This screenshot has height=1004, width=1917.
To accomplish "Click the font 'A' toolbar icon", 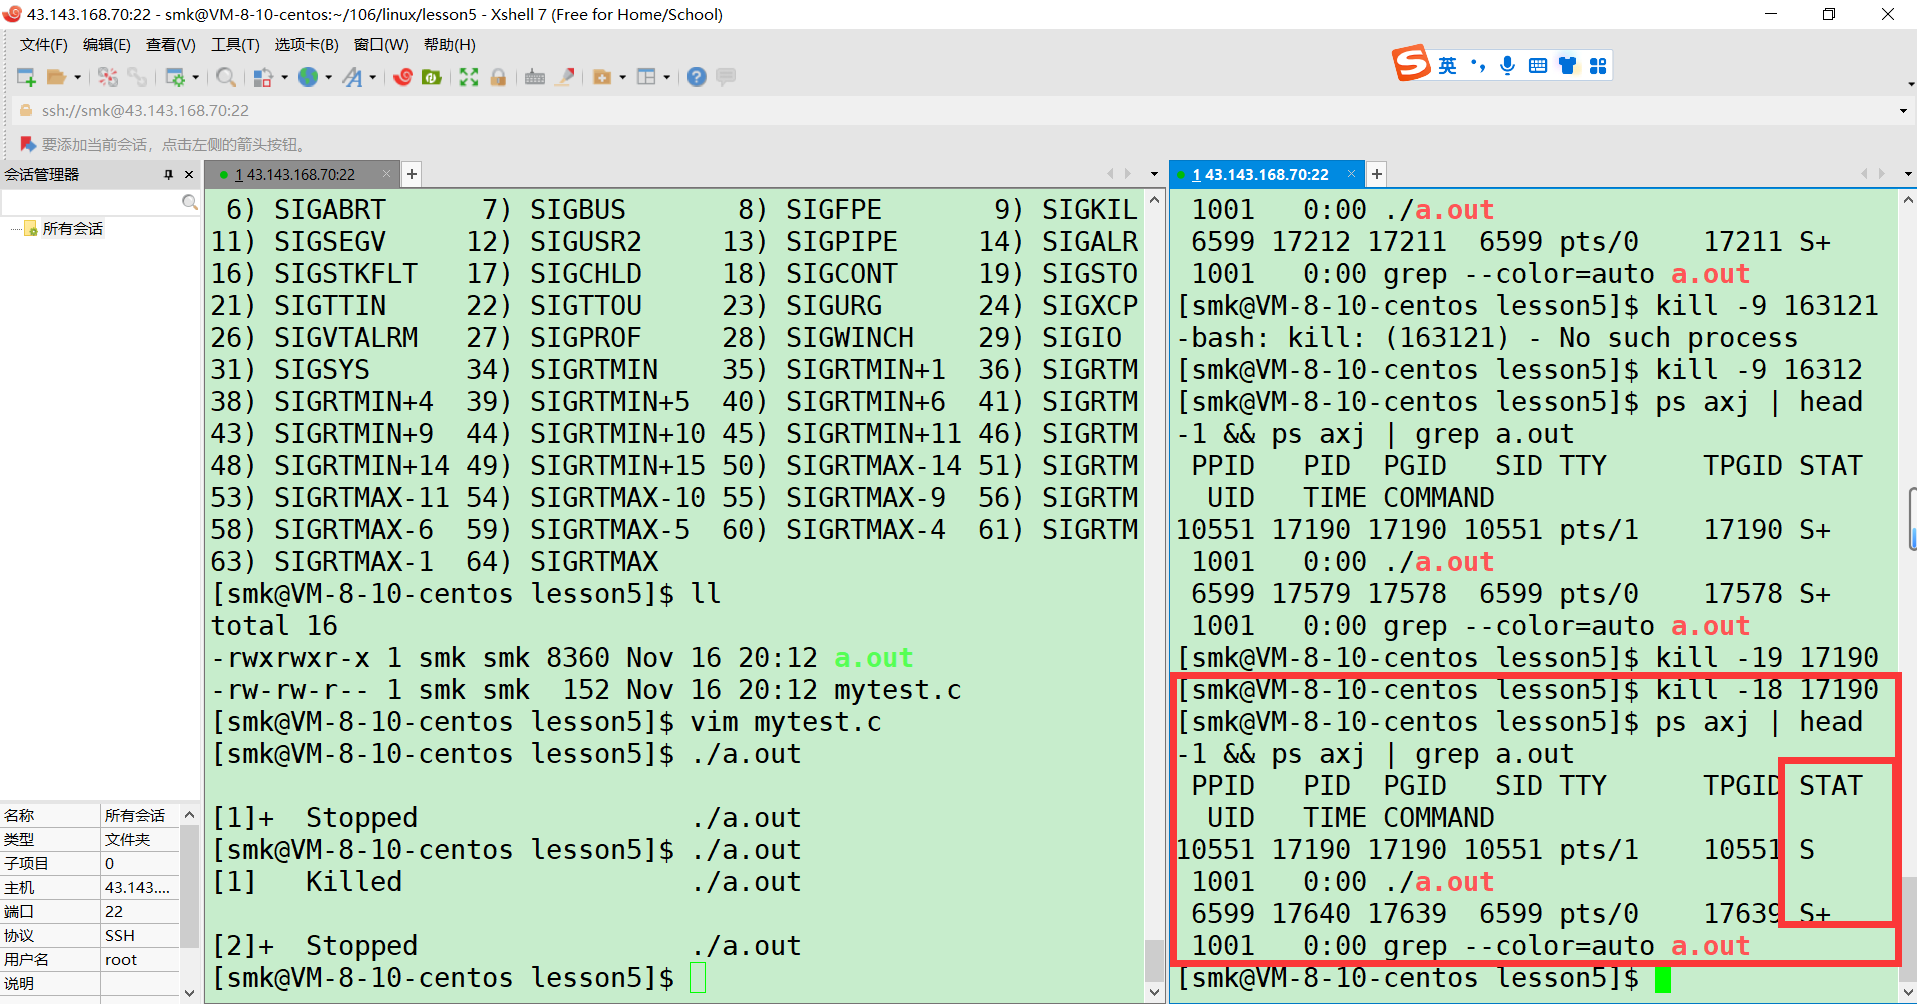I will (x=352, y=77).
